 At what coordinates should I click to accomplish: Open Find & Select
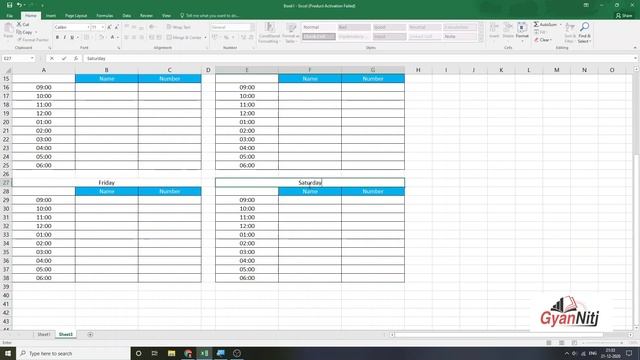coord(584,33)
